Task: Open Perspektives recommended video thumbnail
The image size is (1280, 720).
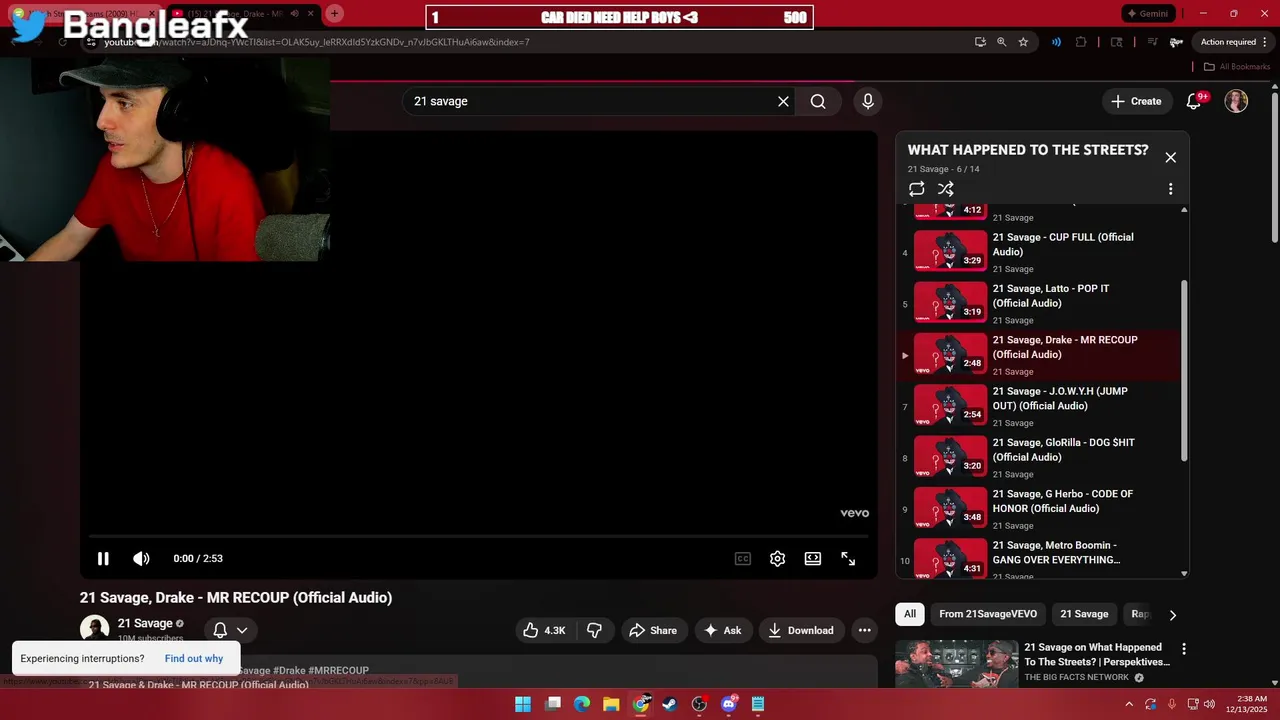Action: point(956,663)
